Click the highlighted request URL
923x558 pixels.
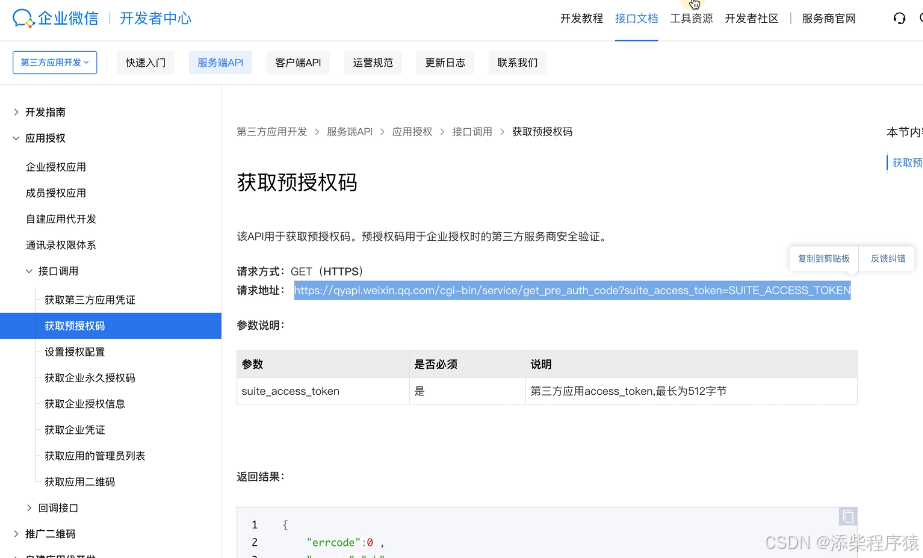[572, 290]
